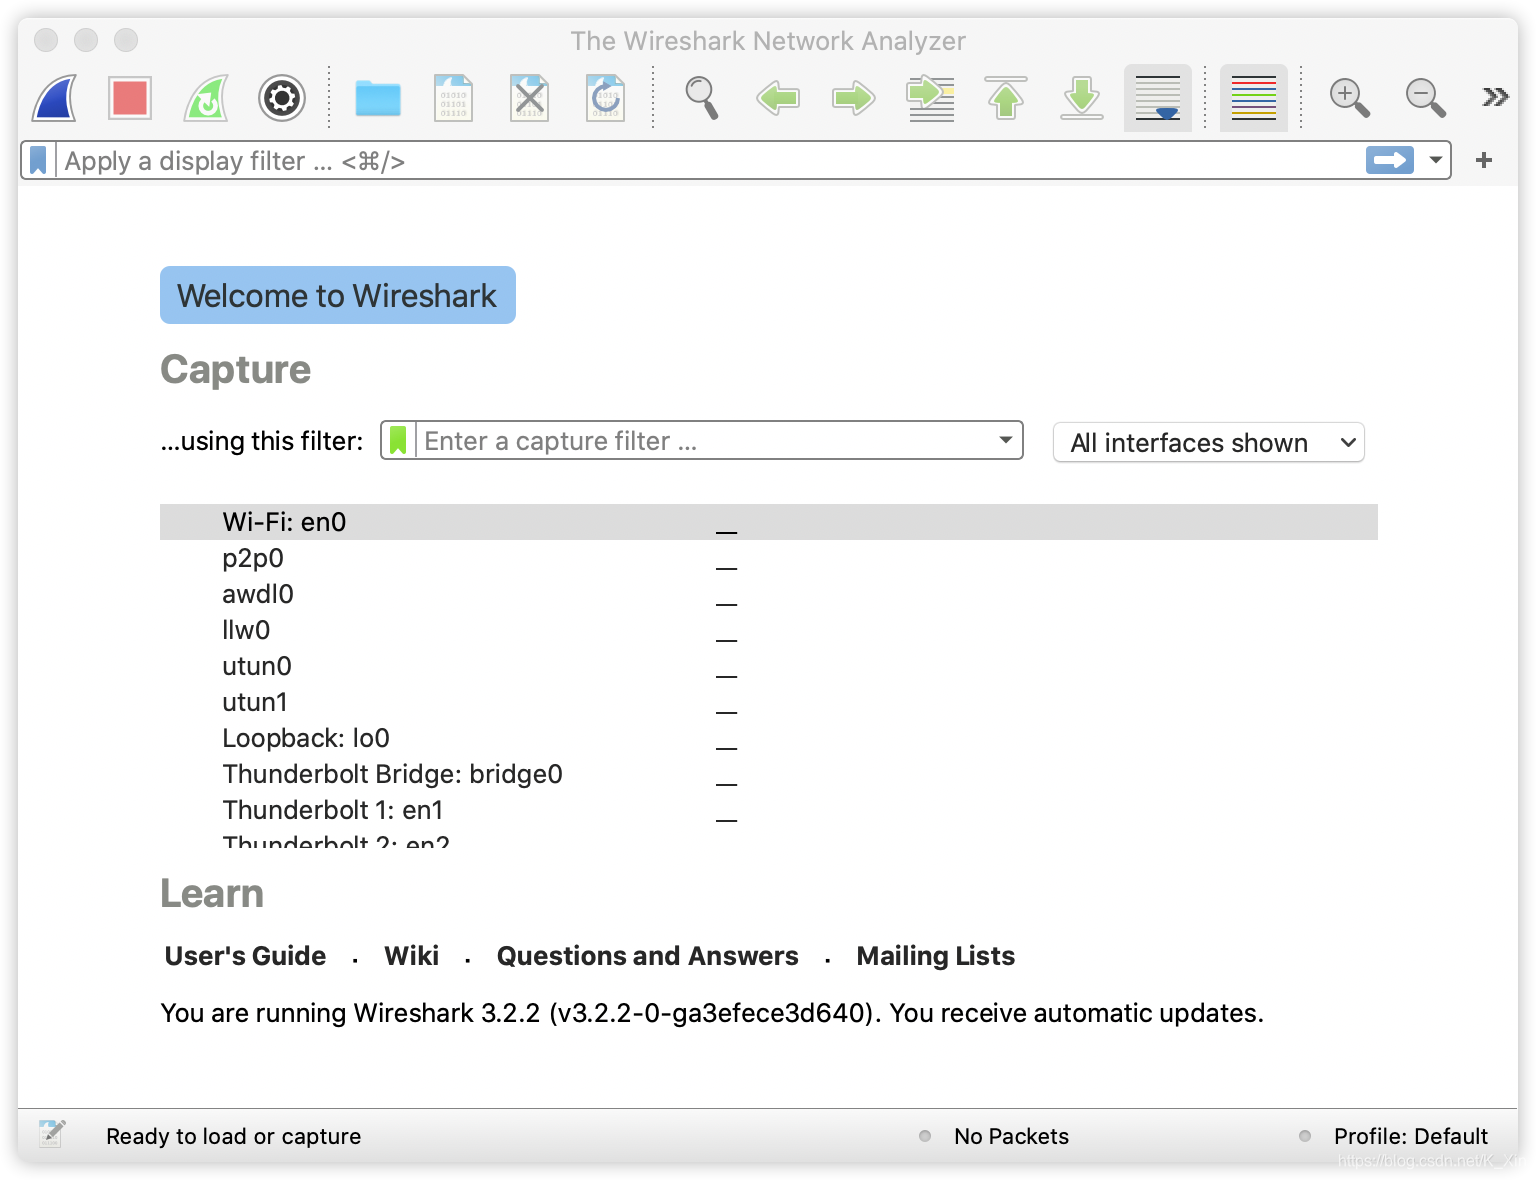This screenshot has width=1536, height=1180.
Task: Reload the capture file icon
Action: click(x=606, y=98)
